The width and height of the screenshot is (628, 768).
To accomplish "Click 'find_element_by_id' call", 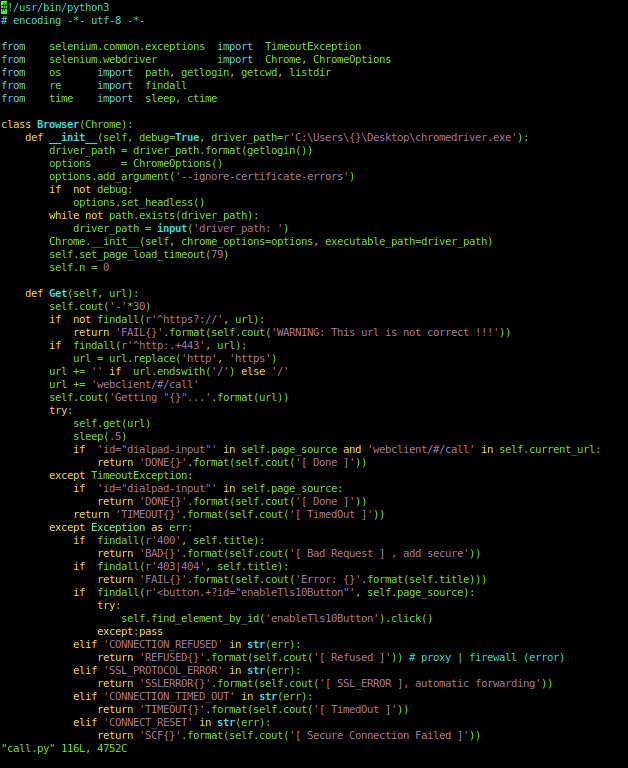I will (205, 619).
